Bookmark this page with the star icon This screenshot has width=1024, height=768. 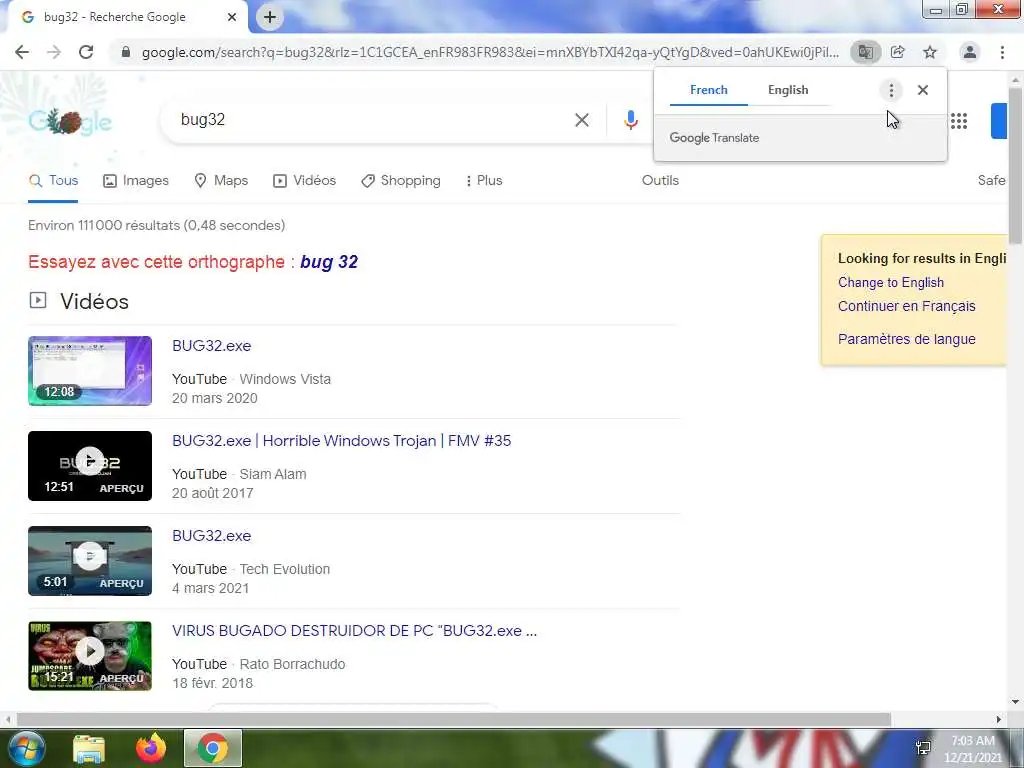[x=930, y=52]
